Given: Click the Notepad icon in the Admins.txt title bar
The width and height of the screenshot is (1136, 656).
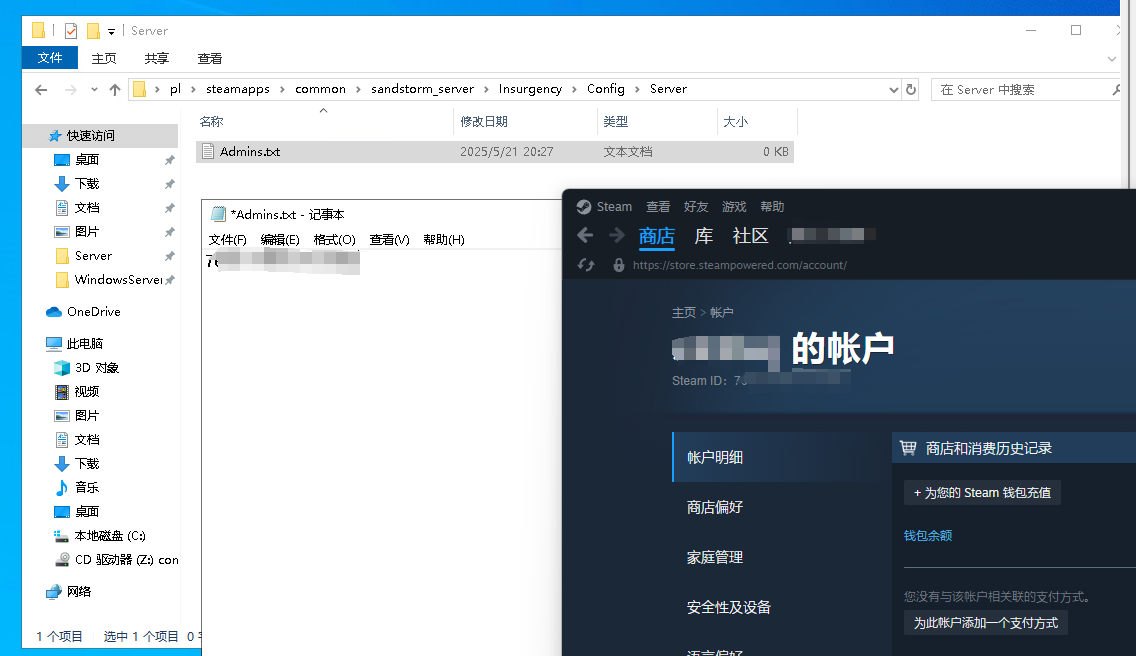Looking at the screenshot, I should tap(218, 214).
